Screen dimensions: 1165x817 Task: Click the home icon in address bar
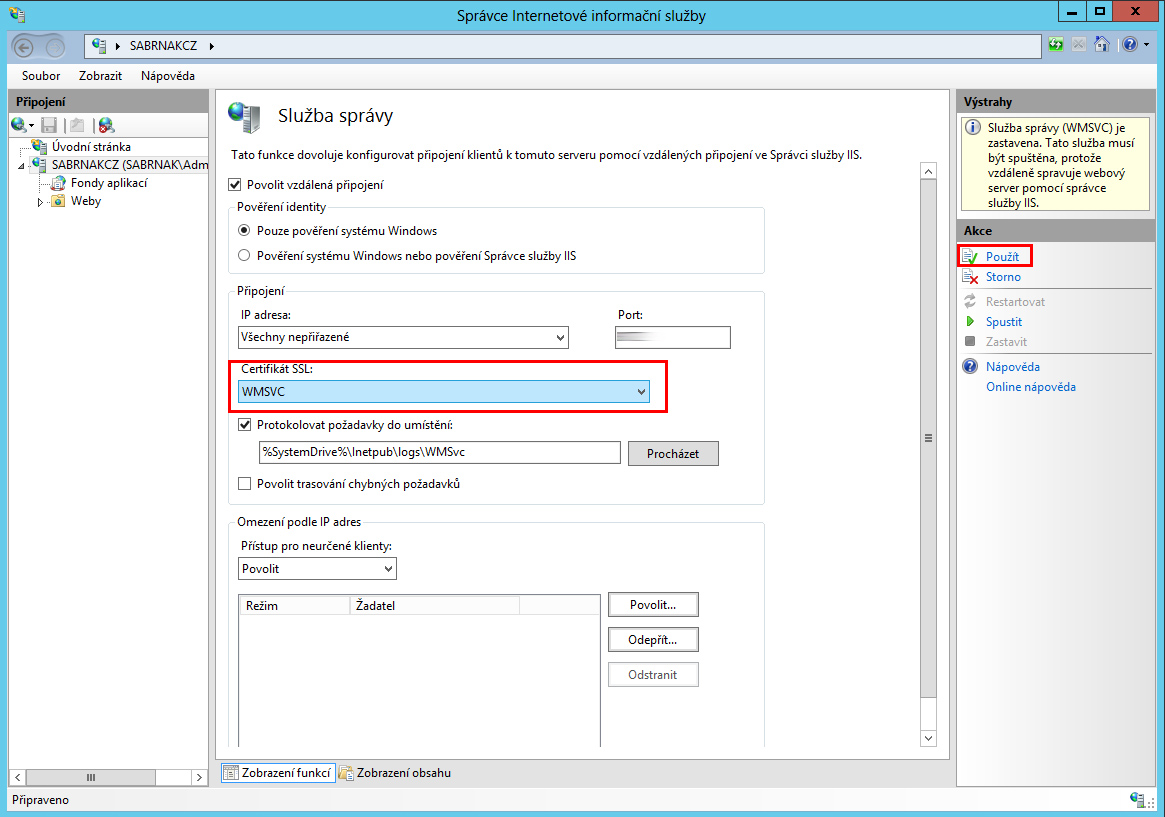[x=1101, y=45]
